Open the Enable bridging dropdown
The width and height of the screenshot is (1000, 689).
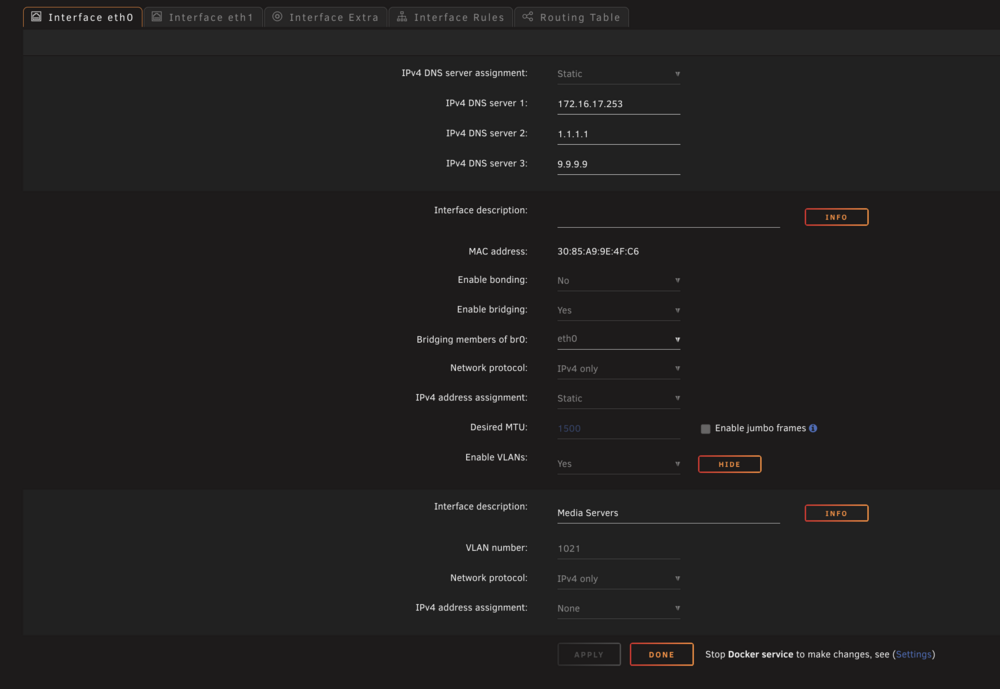click(x=619, y=311)
